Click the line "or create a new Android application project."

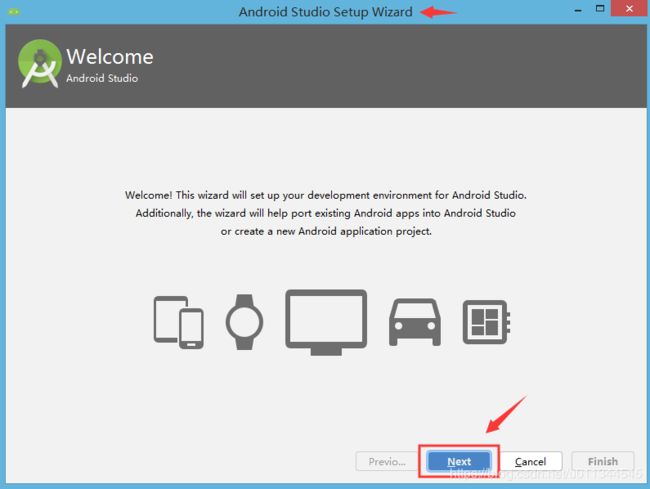(x=326, y=231)
